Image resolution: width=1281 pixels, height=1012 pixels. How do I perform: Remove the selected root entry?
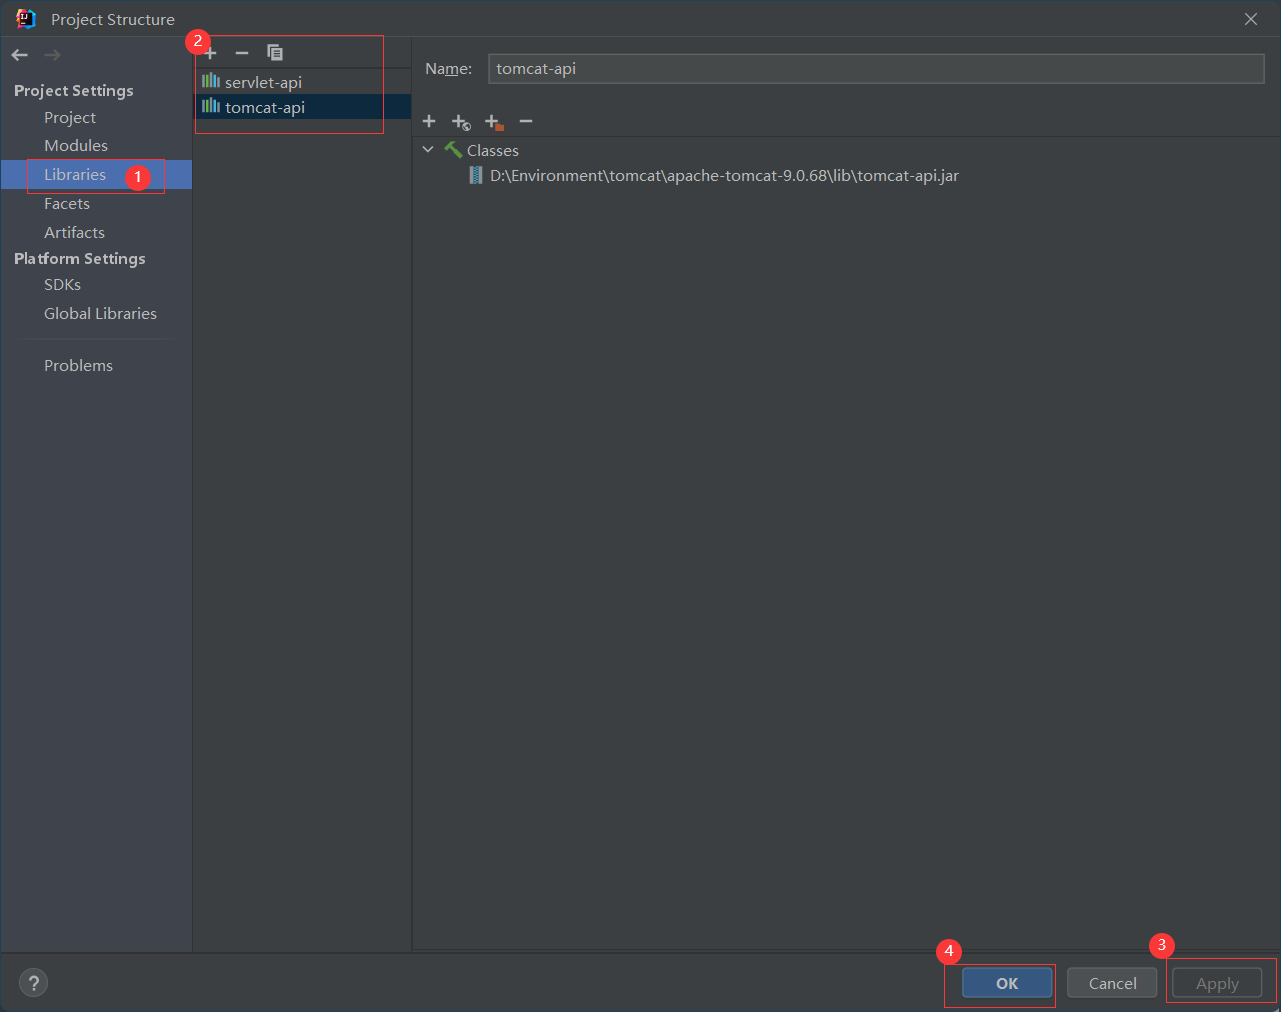(x=526, y=121)
